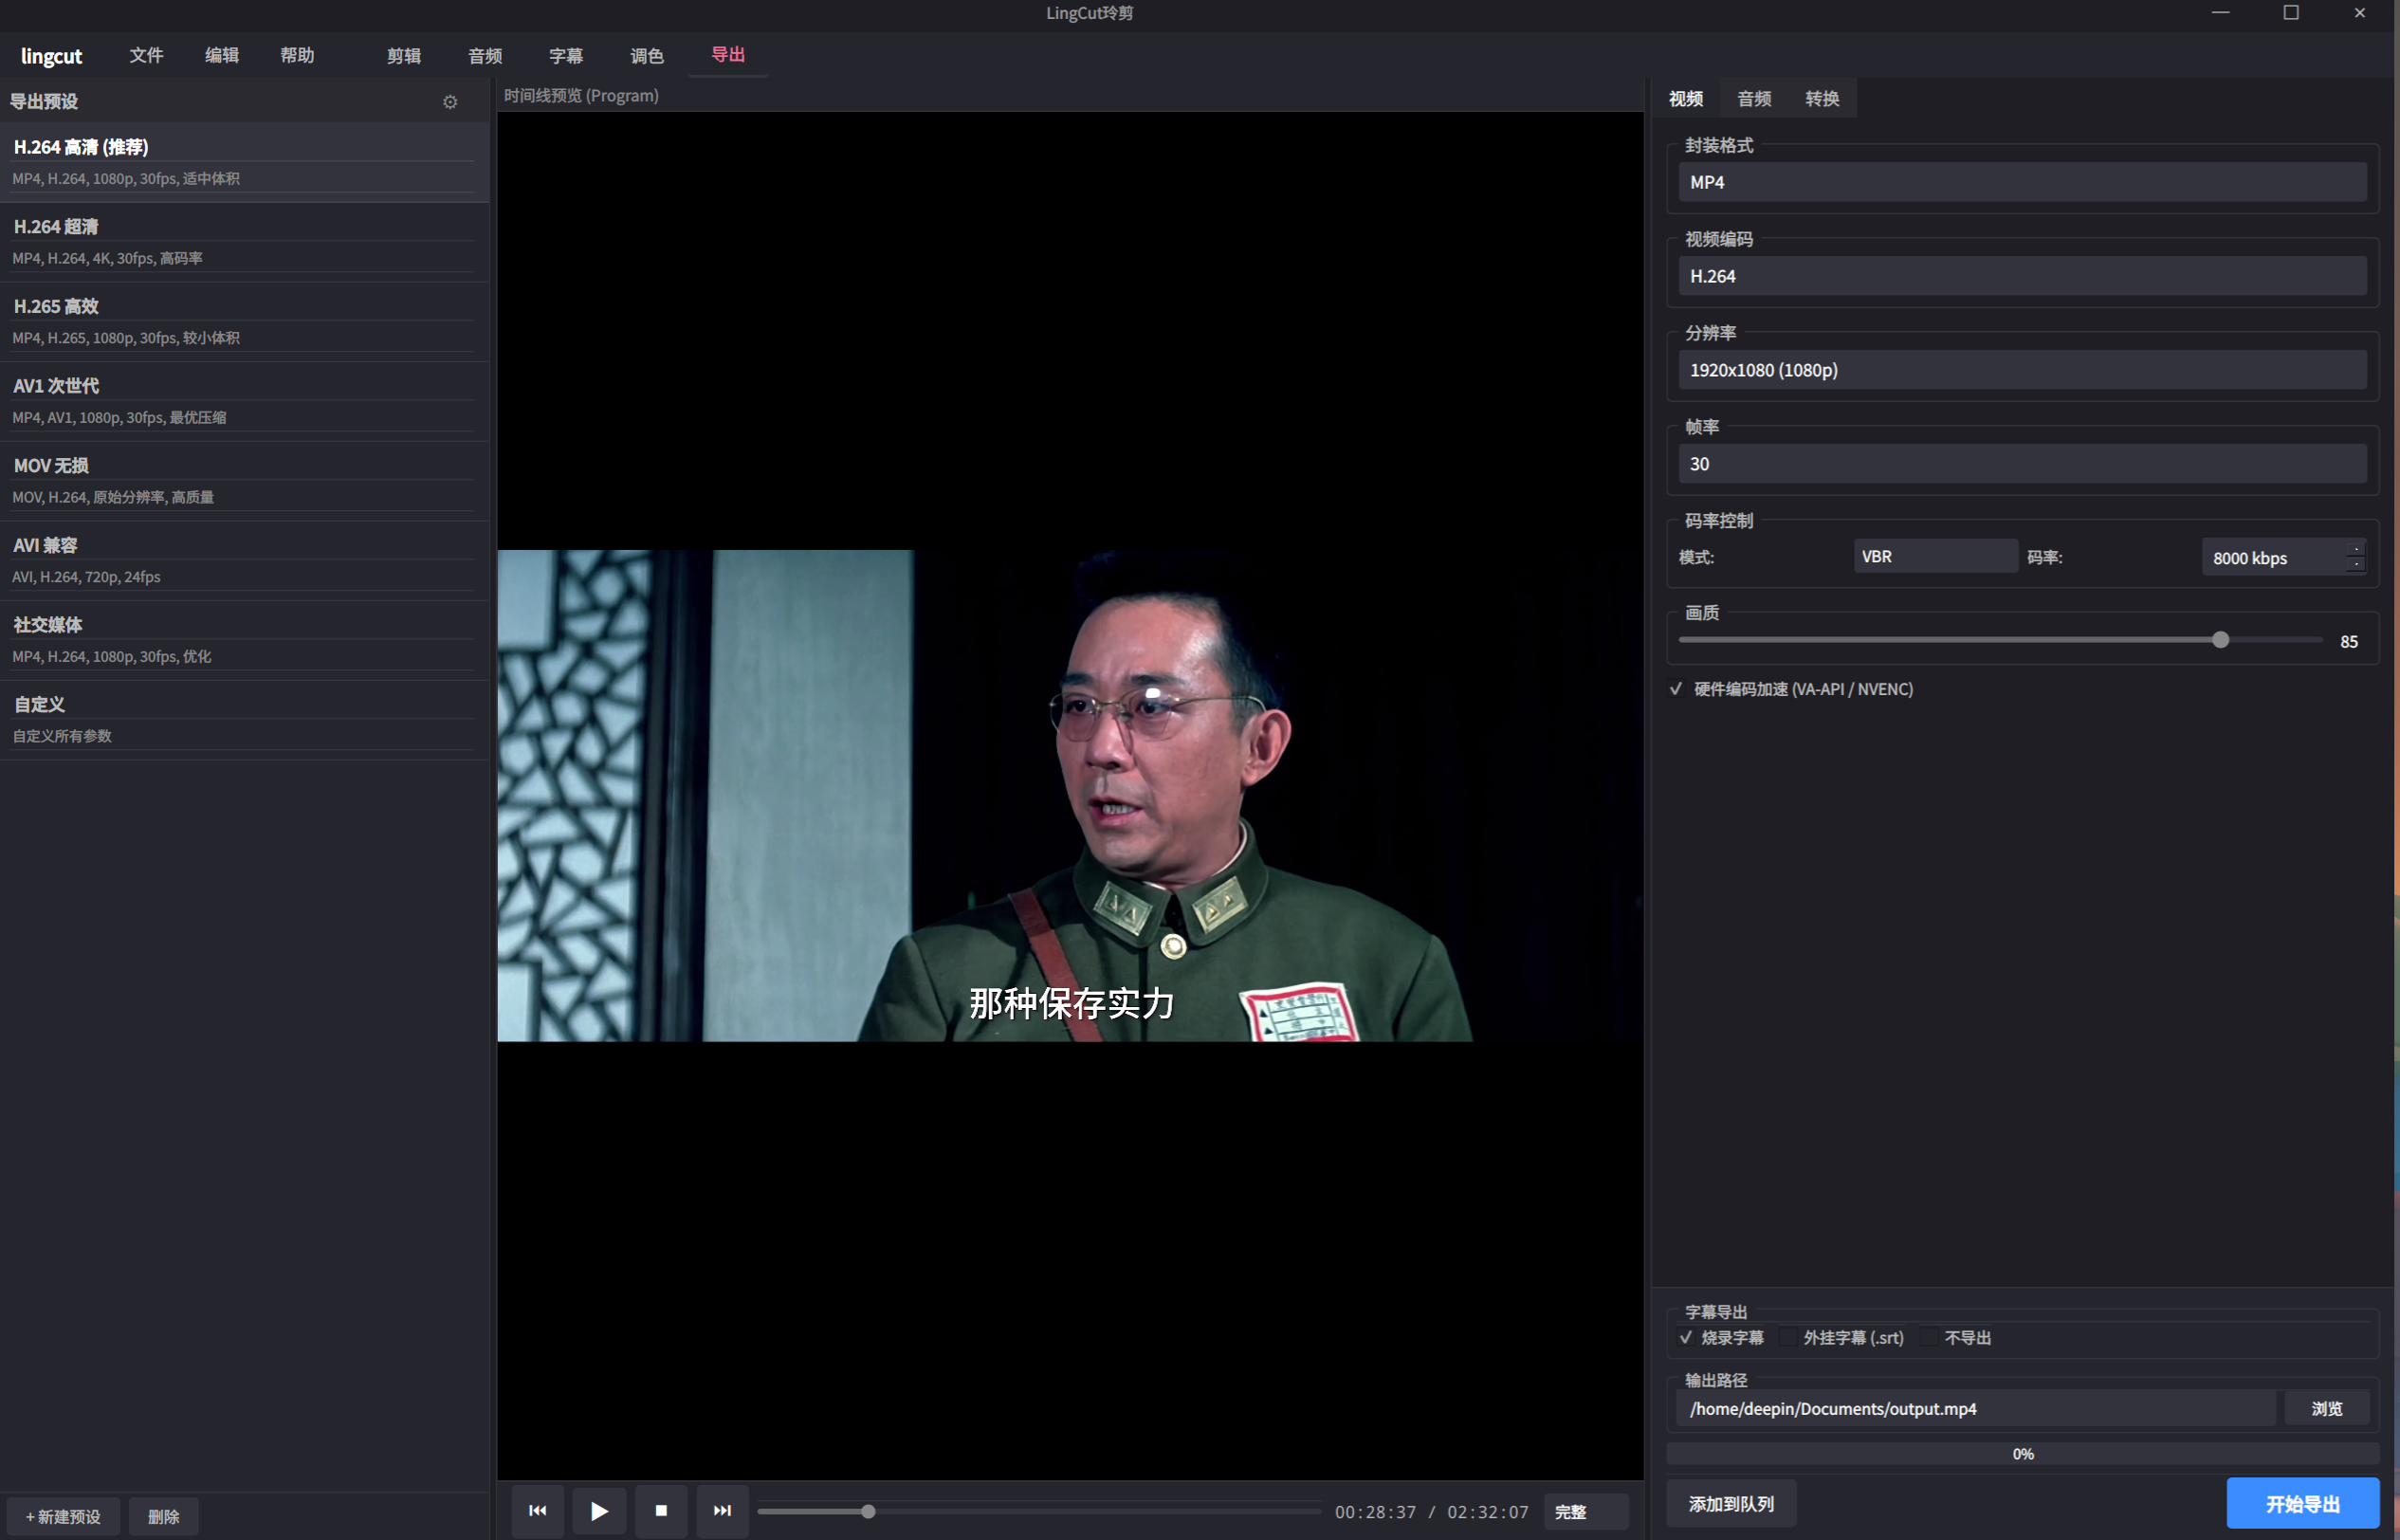
Task: Open the VBR bitrate mode dropdown
Action: (1935, 557)
